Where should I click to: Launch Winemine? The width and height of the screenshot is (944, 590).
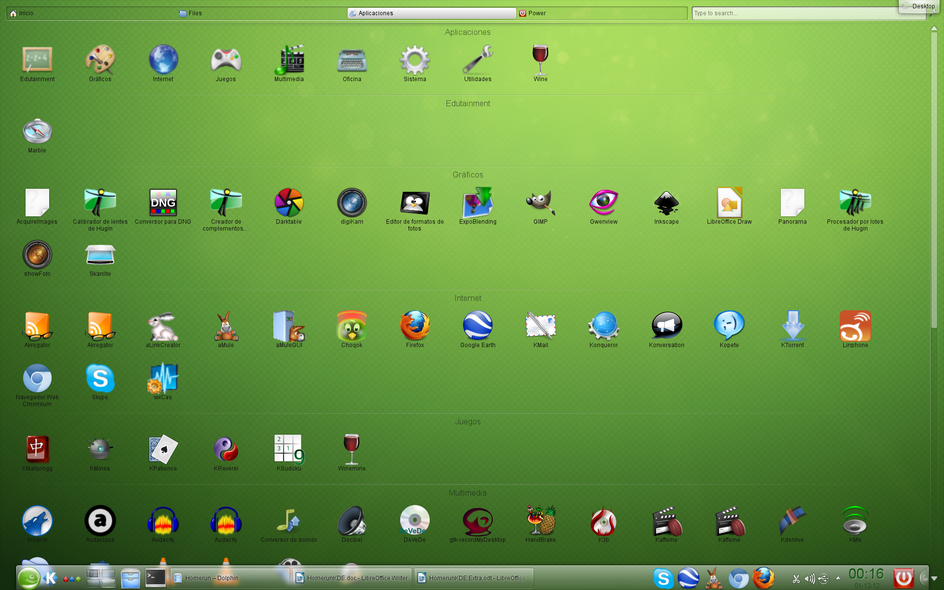coord(352,453)
